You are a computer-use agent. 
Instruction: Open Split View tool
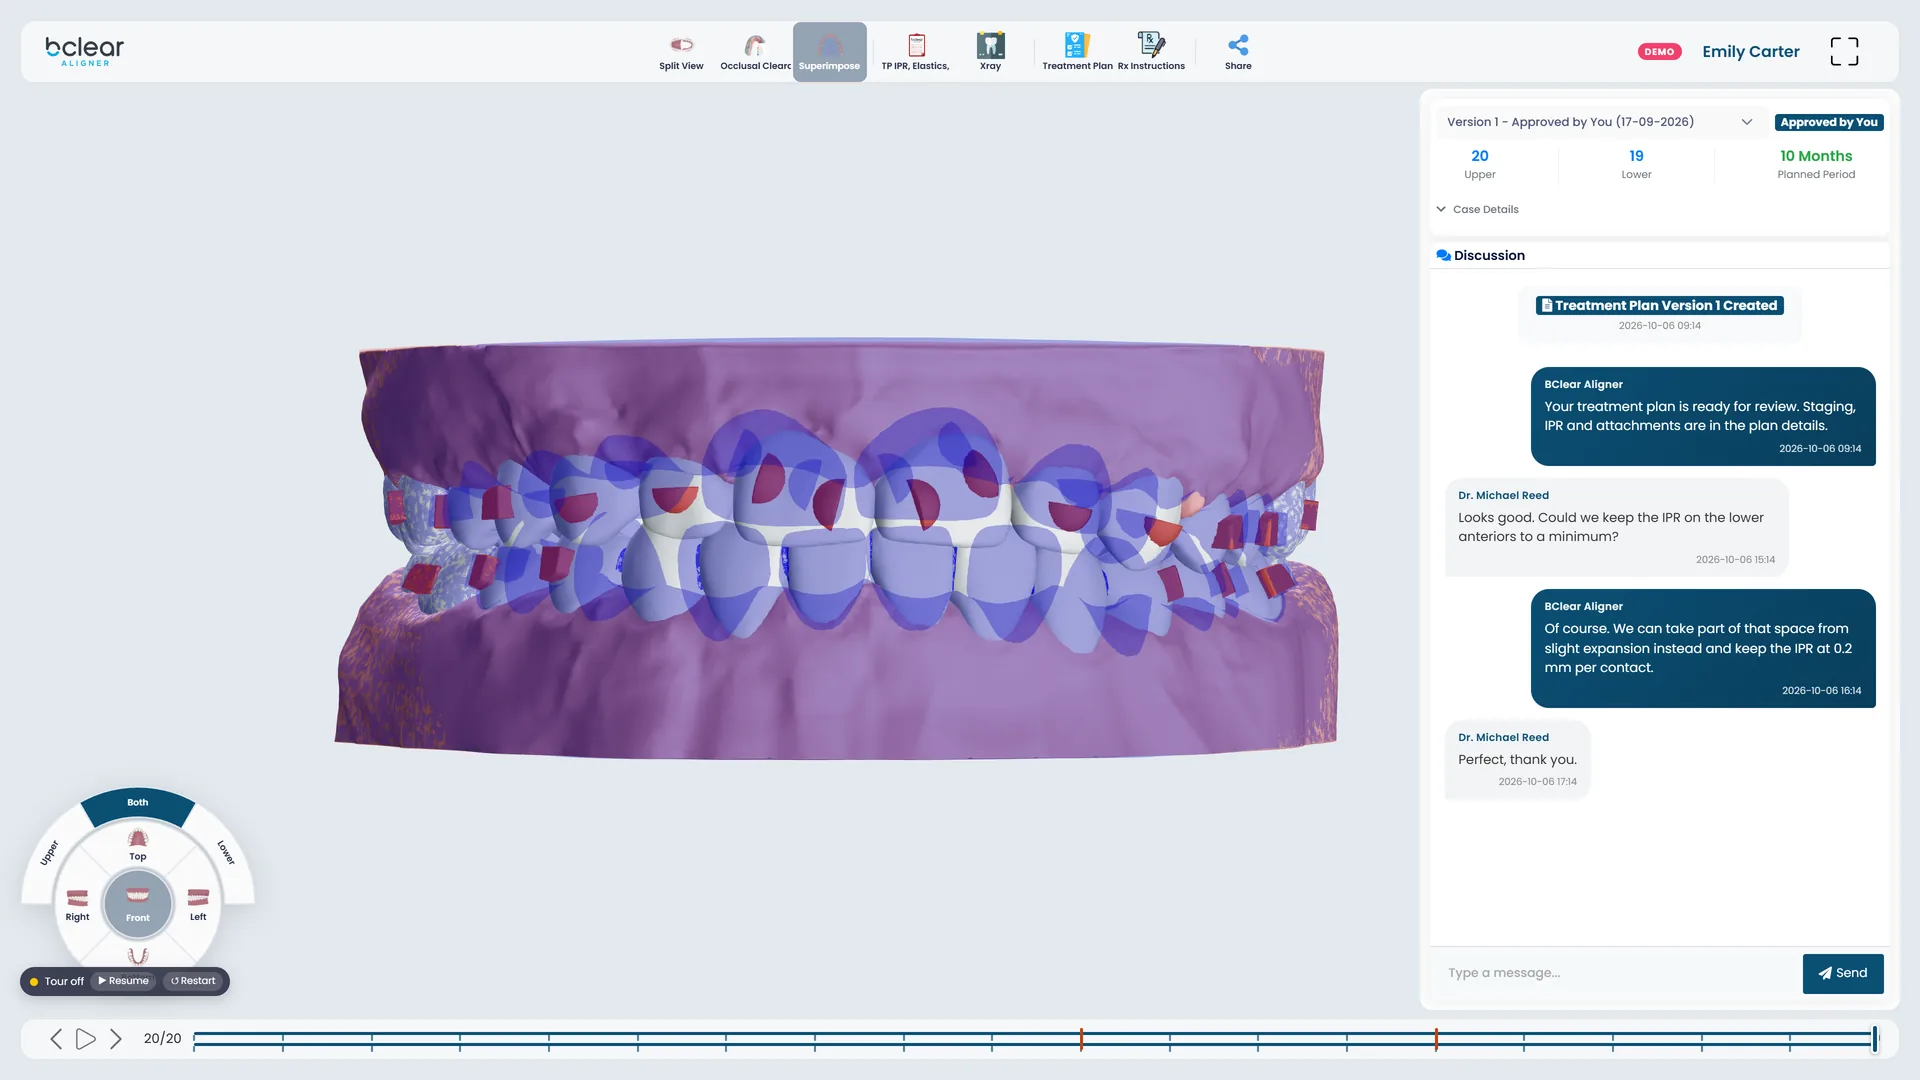(681, 52)
